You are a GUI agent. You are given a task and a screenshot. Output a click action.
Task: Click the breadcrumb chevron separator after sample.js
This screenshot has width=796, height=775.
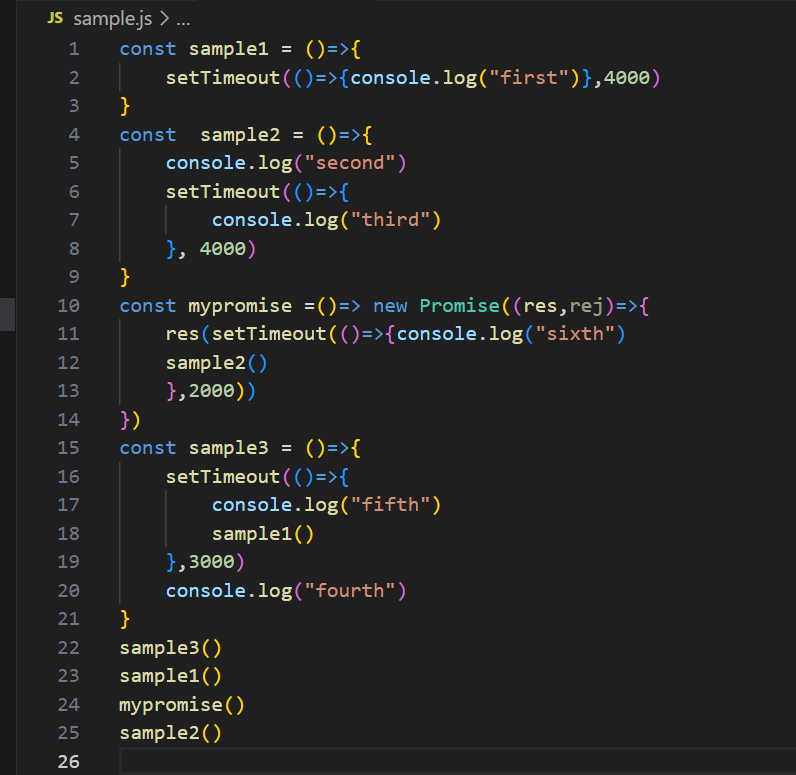pos(164,19)
